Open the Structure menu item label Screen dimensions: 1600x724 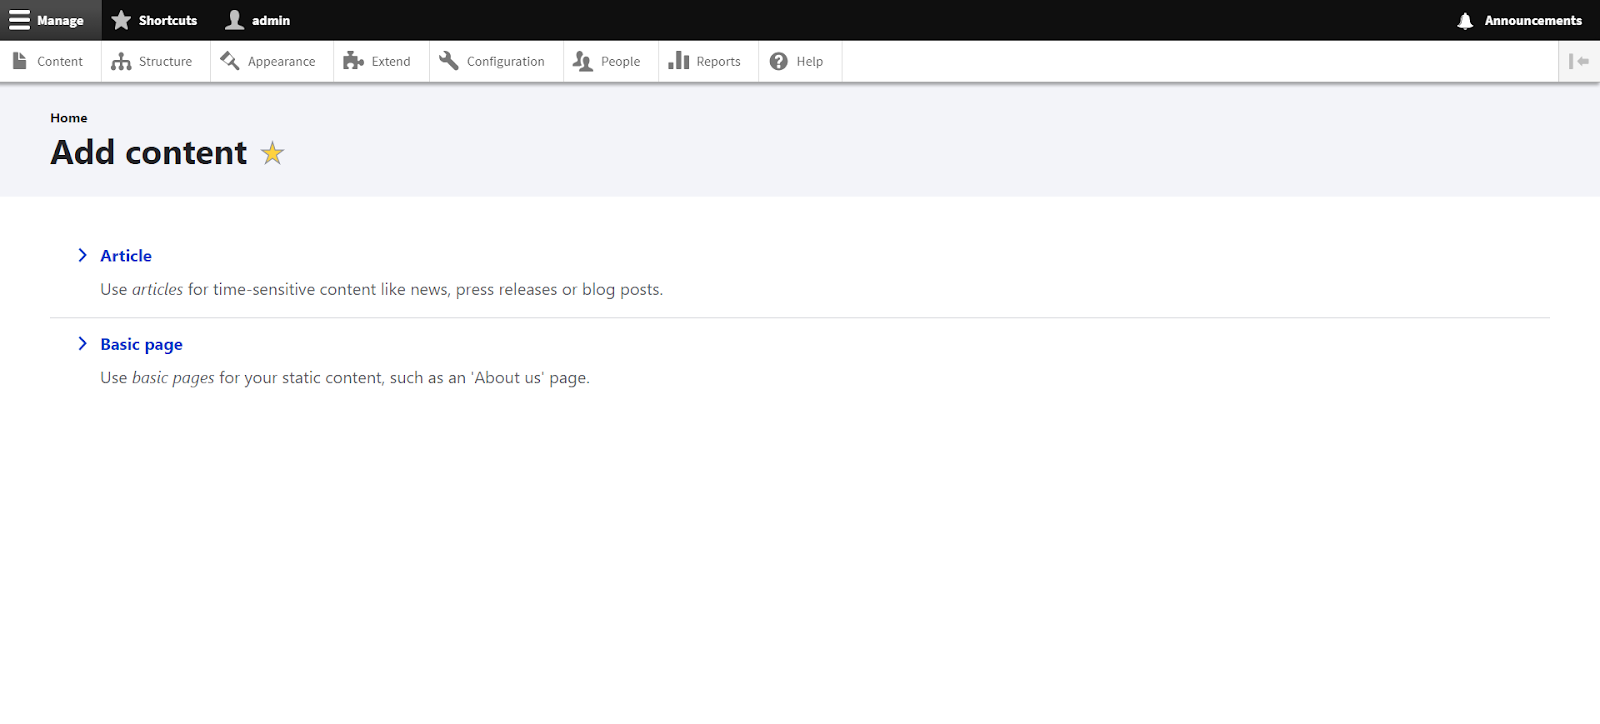pyautogui.click(x=165, y=61)
